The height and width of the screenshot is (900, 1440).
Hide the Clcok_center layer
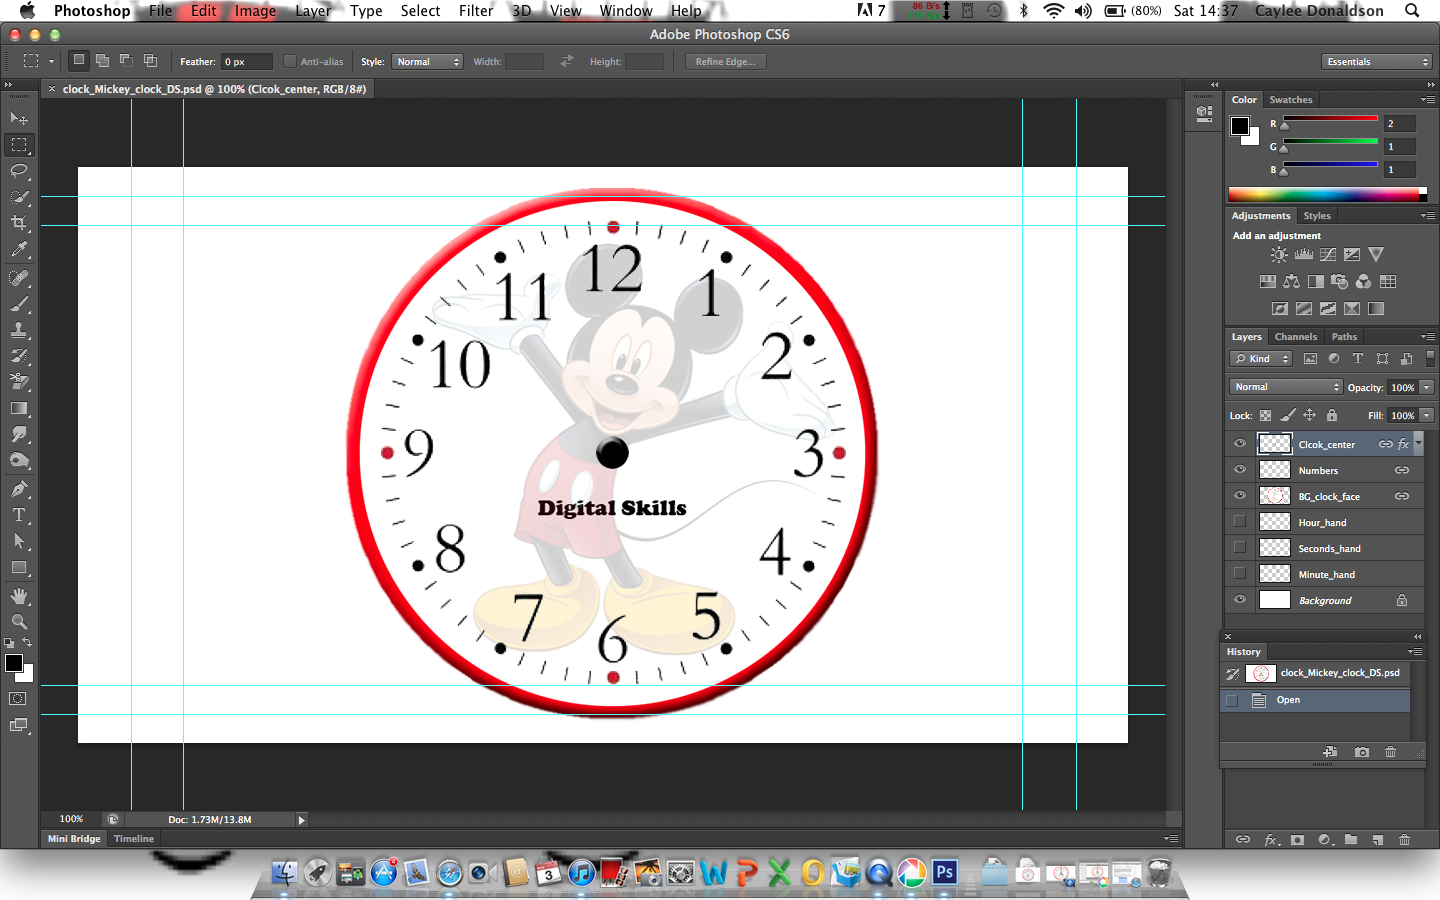click(x=1240, y=444)
